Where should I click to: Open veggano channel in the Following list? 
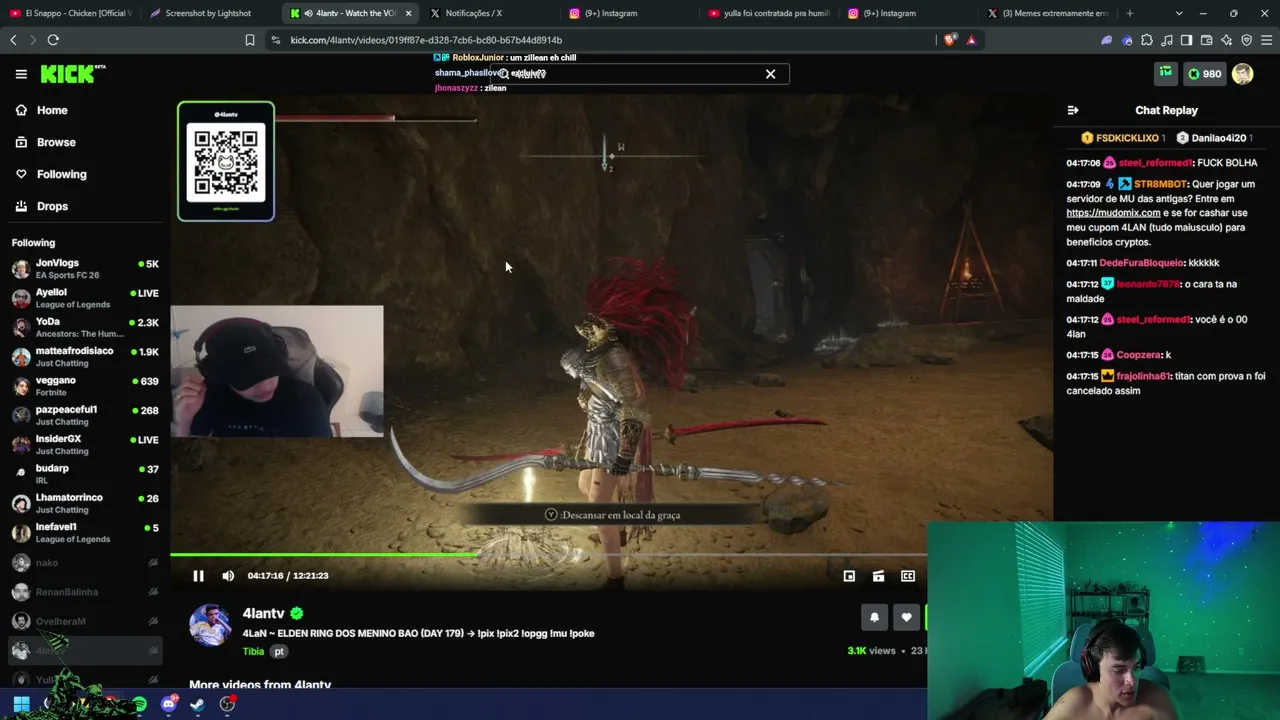pos(85,386)
